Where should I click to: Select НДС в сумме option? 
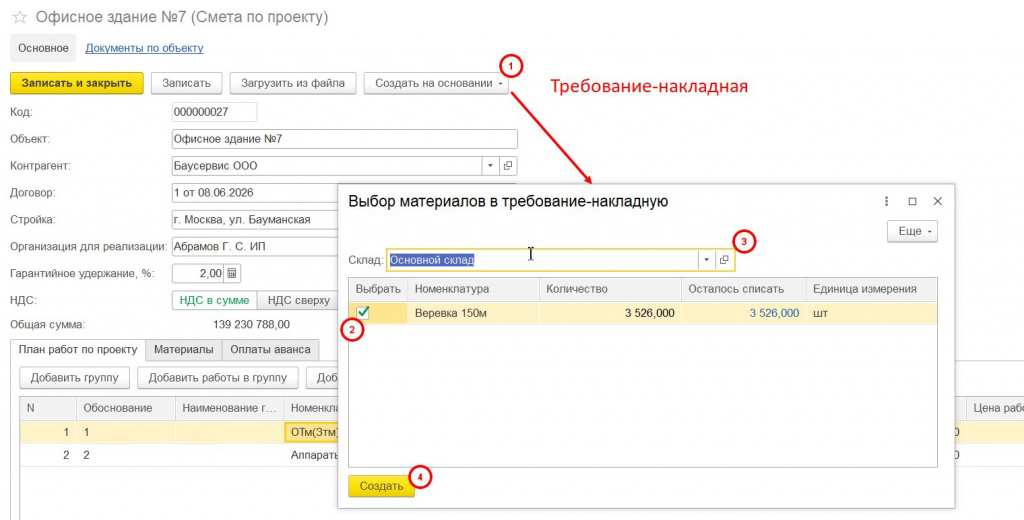coord(214,301)
